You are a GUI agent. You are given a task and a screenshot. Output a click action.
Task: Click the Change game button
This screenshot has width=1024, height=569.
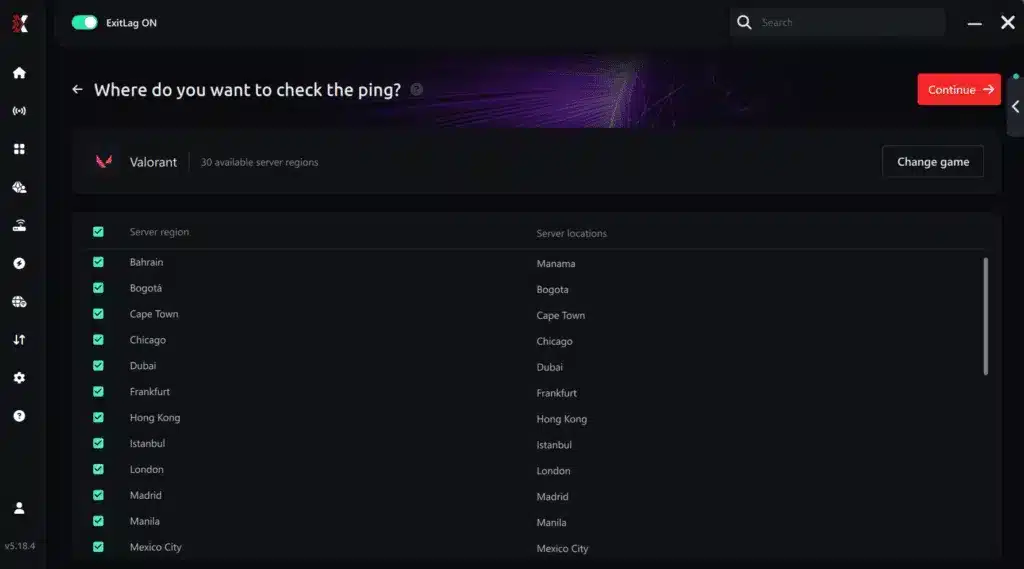coord(933,161)
